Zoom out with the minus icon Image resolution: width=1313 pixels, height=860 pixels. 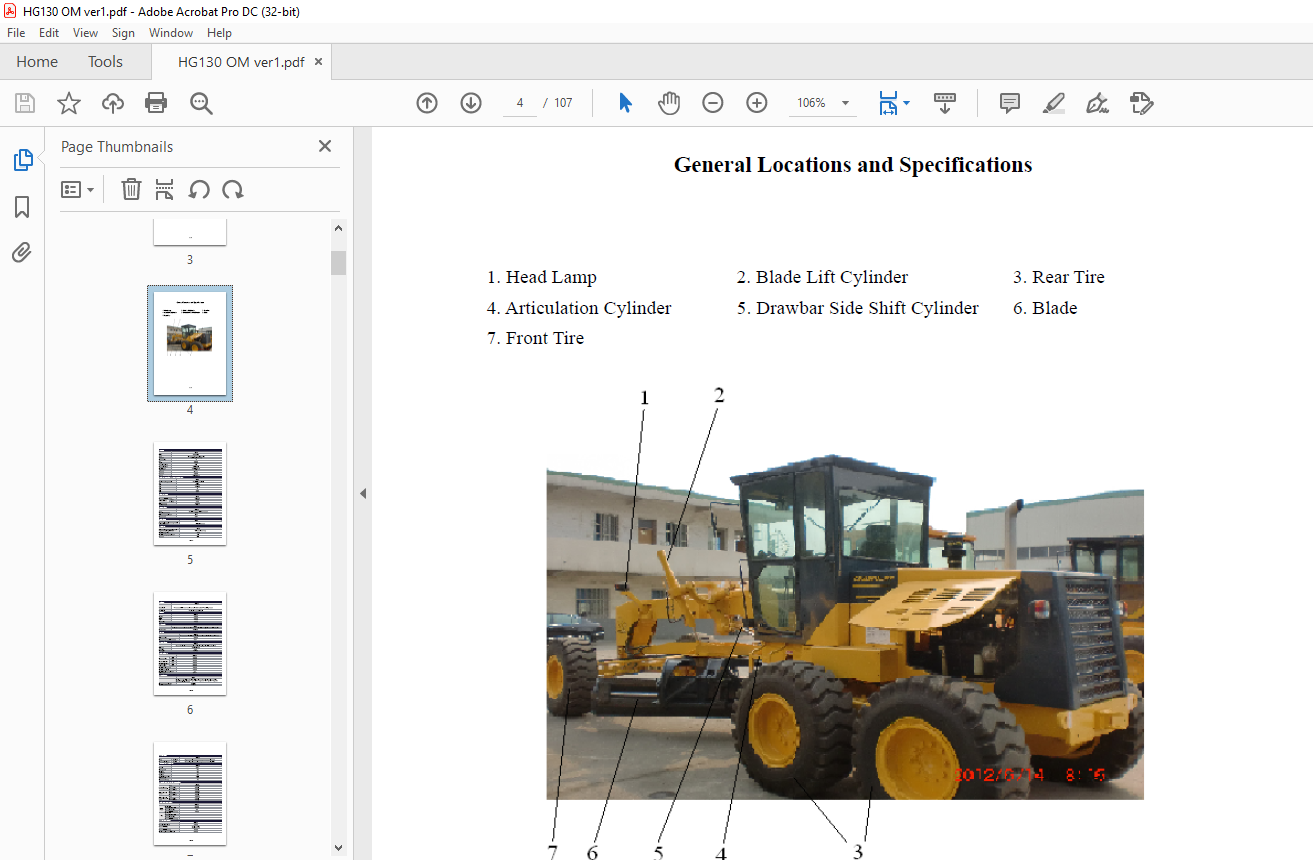(x=713, y=103)
